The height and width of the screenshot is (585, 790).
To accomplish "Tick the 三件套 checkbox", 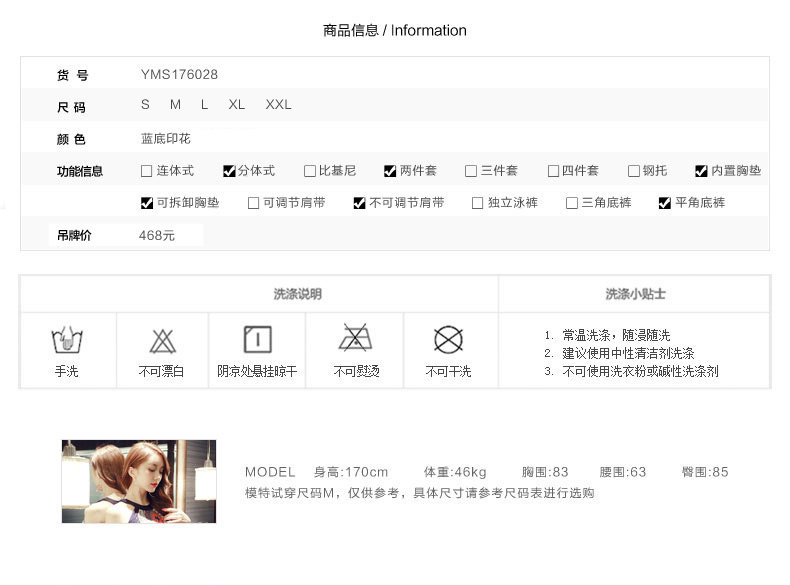I will (471, 171).
